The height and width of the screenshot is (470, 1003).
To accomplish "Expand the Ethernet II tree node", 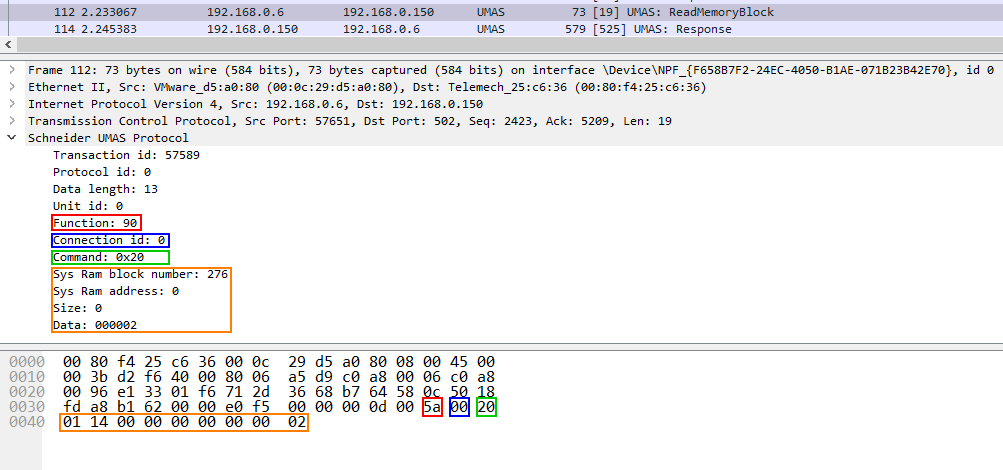I will [11, 87].
